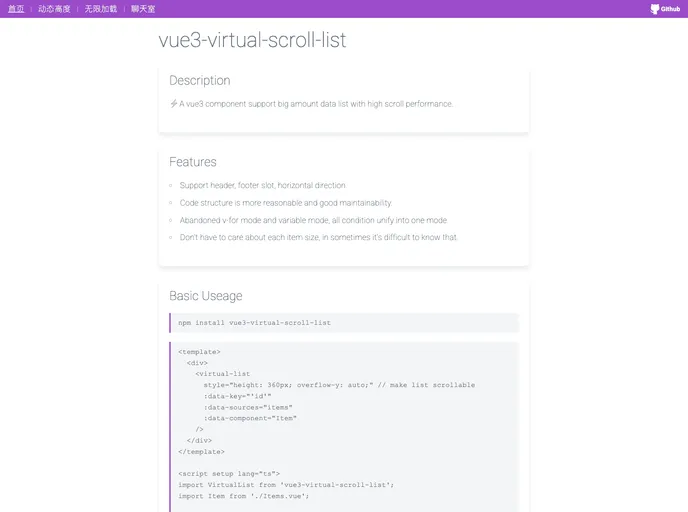Click the Abandoned v-for mode bullet text

pos(312,220)
